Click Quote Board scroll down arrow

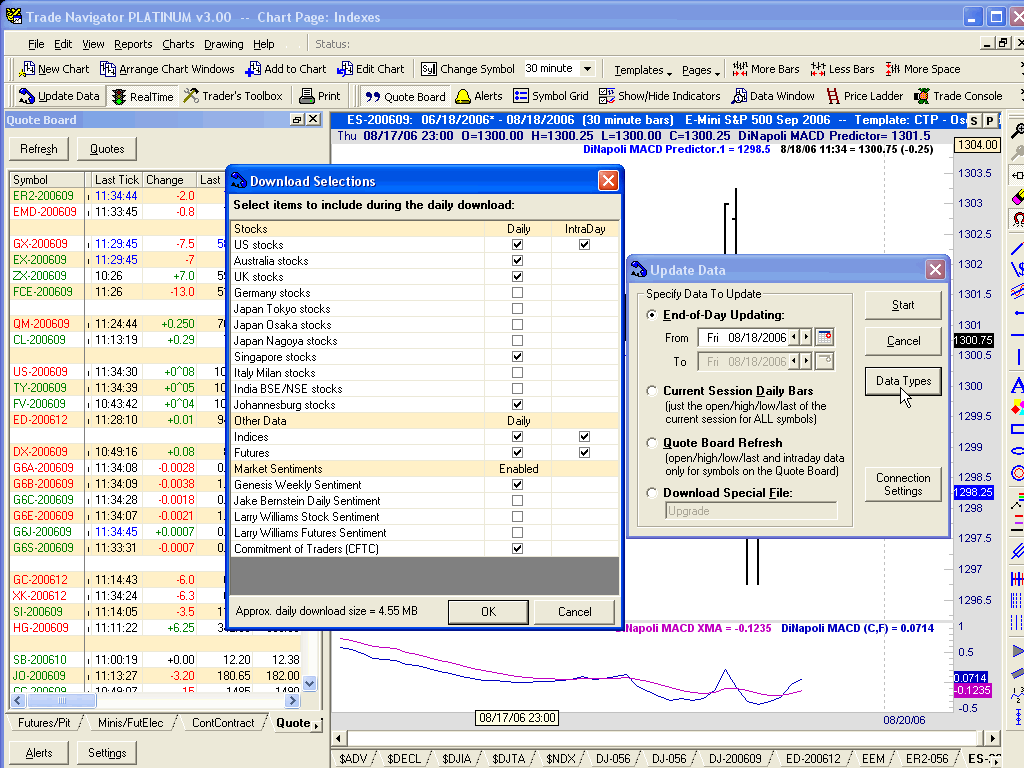pyautogui.click(x=310, y=684)
